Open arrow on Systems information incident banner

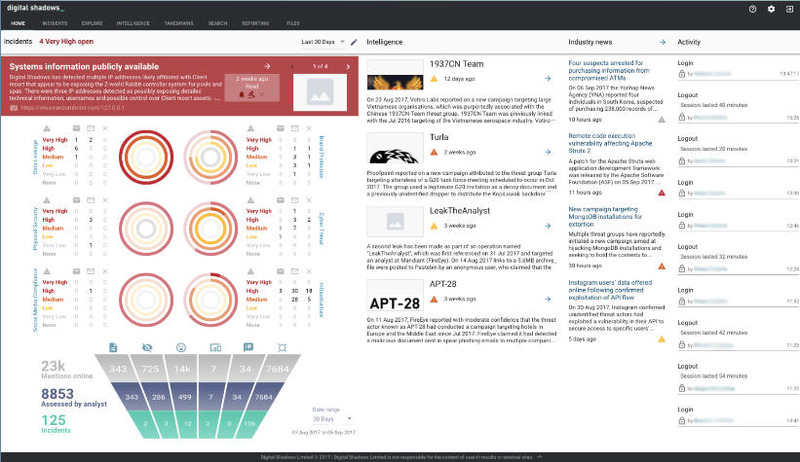pos(267,66)
